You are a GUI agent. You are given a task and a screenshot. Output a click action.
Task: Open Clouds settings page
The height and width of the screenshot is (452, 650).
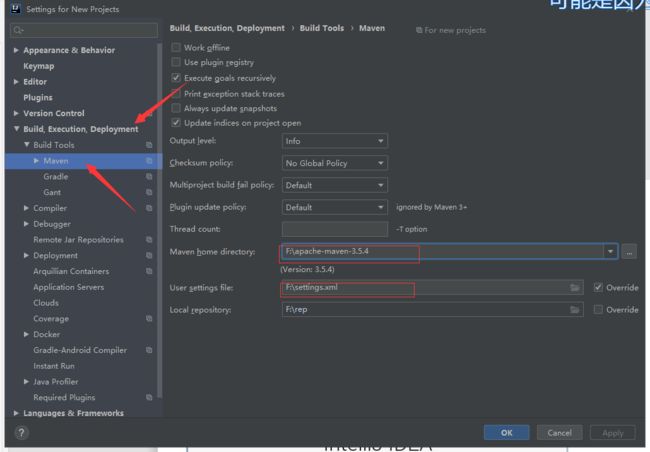point(46,303)
